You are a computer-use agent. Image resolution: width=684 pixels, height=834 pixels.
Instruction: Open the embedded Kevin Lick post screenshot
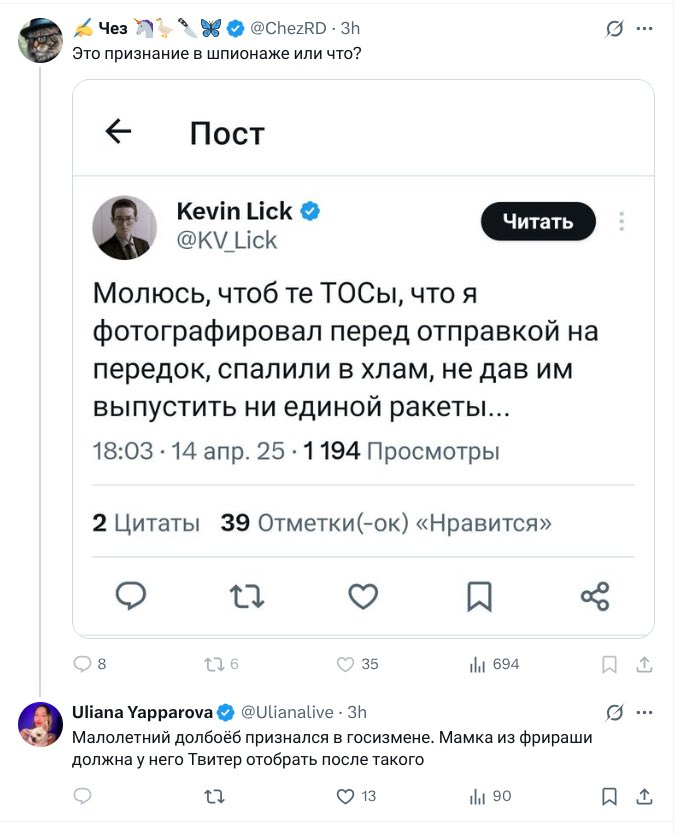tap(363, 358)
